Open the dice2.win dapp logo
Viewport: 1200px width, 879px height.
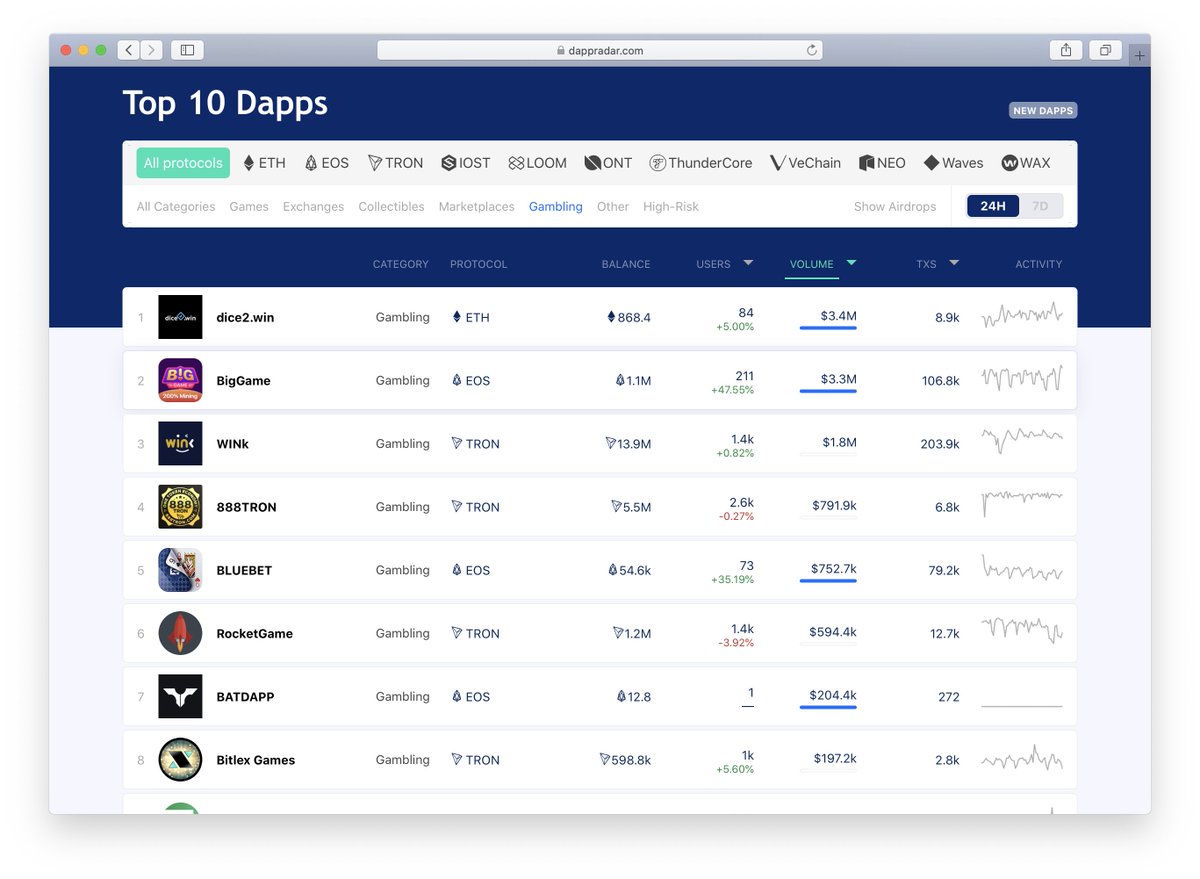180,317
